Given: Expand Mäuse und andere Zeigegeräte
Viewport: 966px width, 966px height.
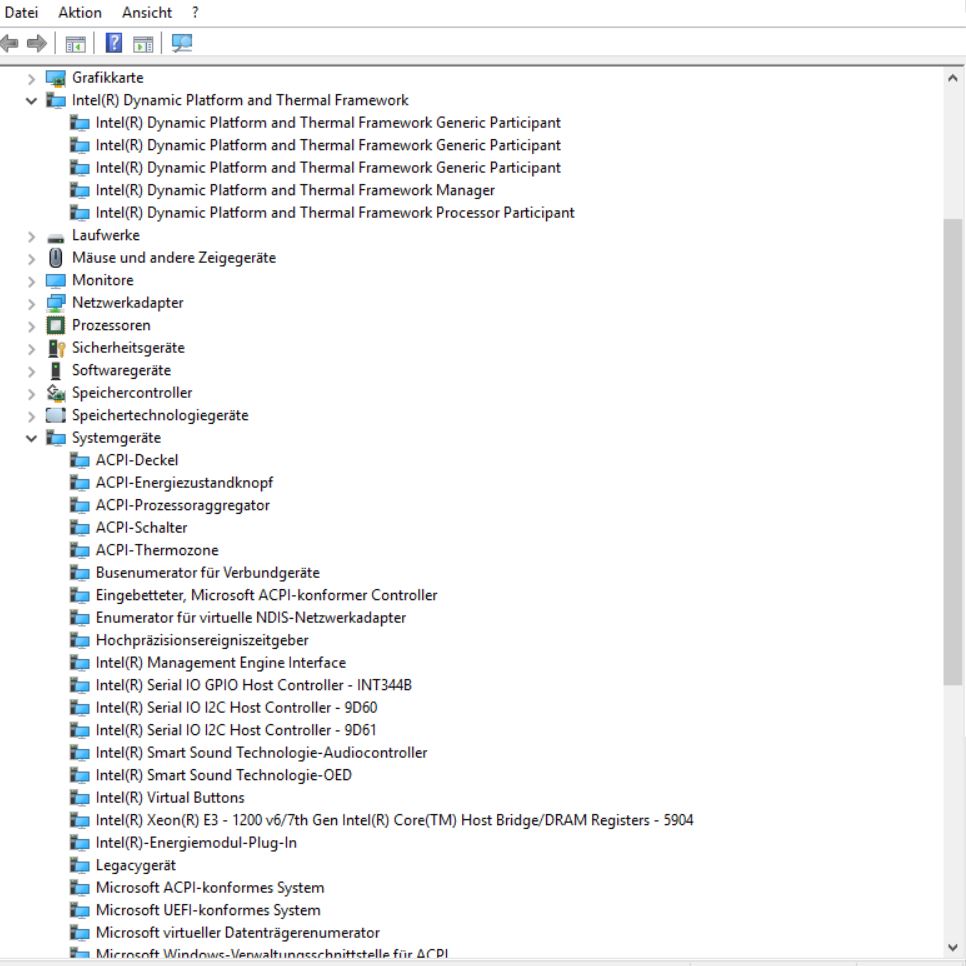Looking at the screenshot, I should 31,259.
